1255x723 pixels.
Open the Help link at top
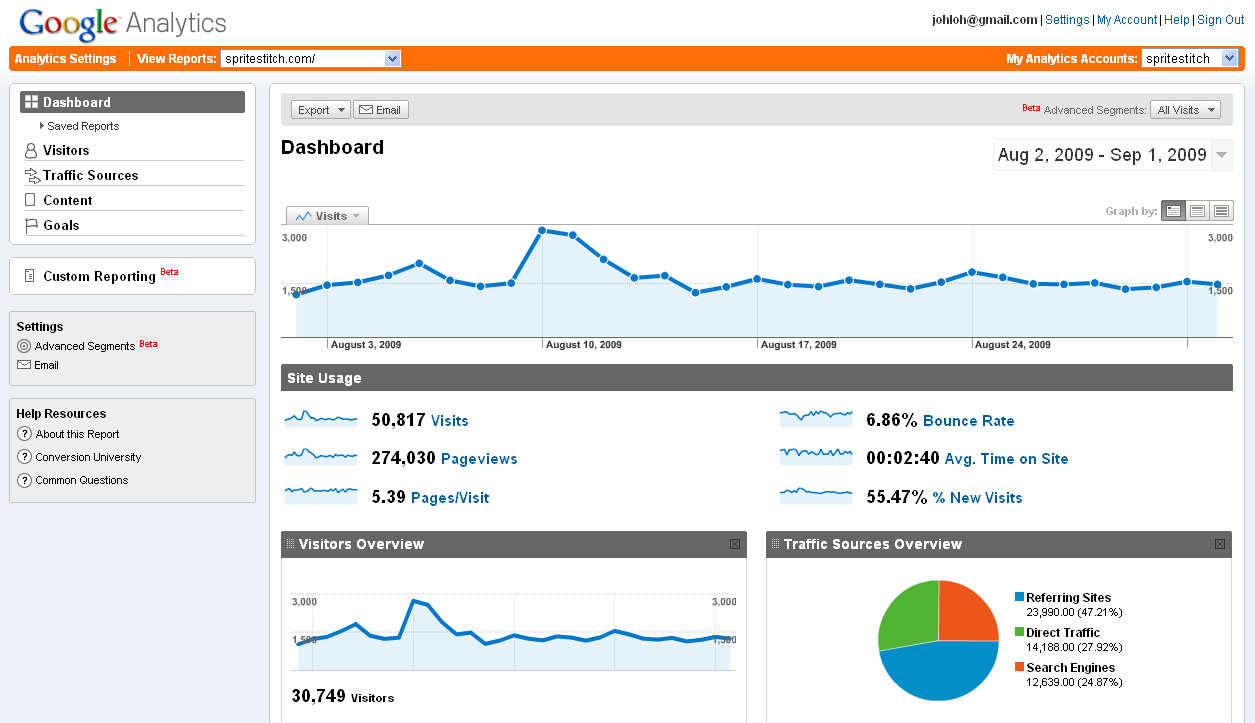[x=1177, y=20]
